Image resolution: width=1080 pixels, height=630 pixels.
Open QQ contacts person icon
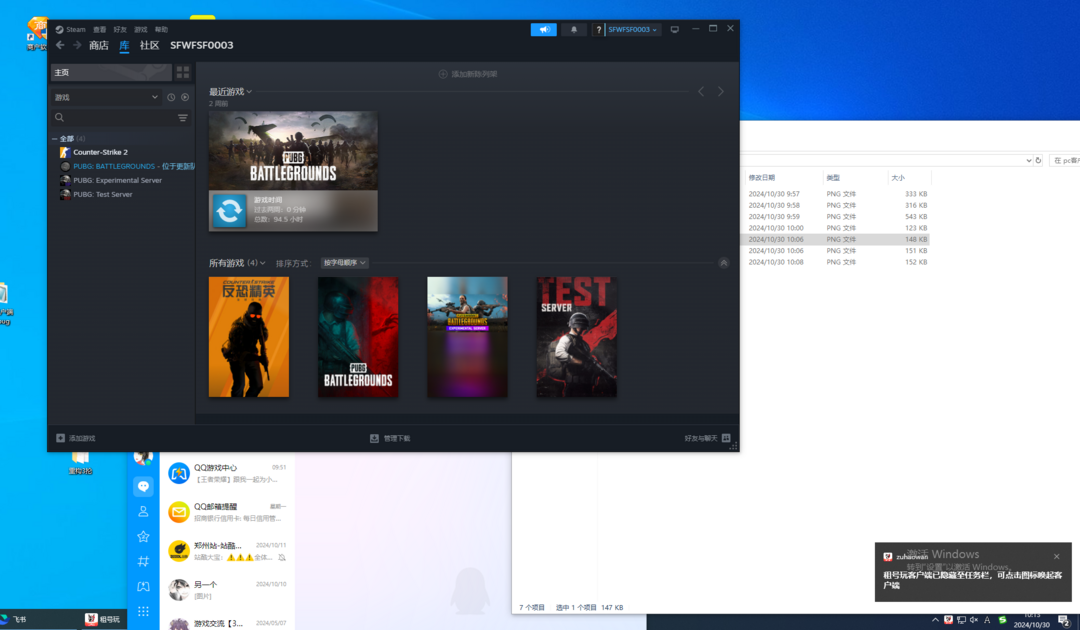[143, 512]
